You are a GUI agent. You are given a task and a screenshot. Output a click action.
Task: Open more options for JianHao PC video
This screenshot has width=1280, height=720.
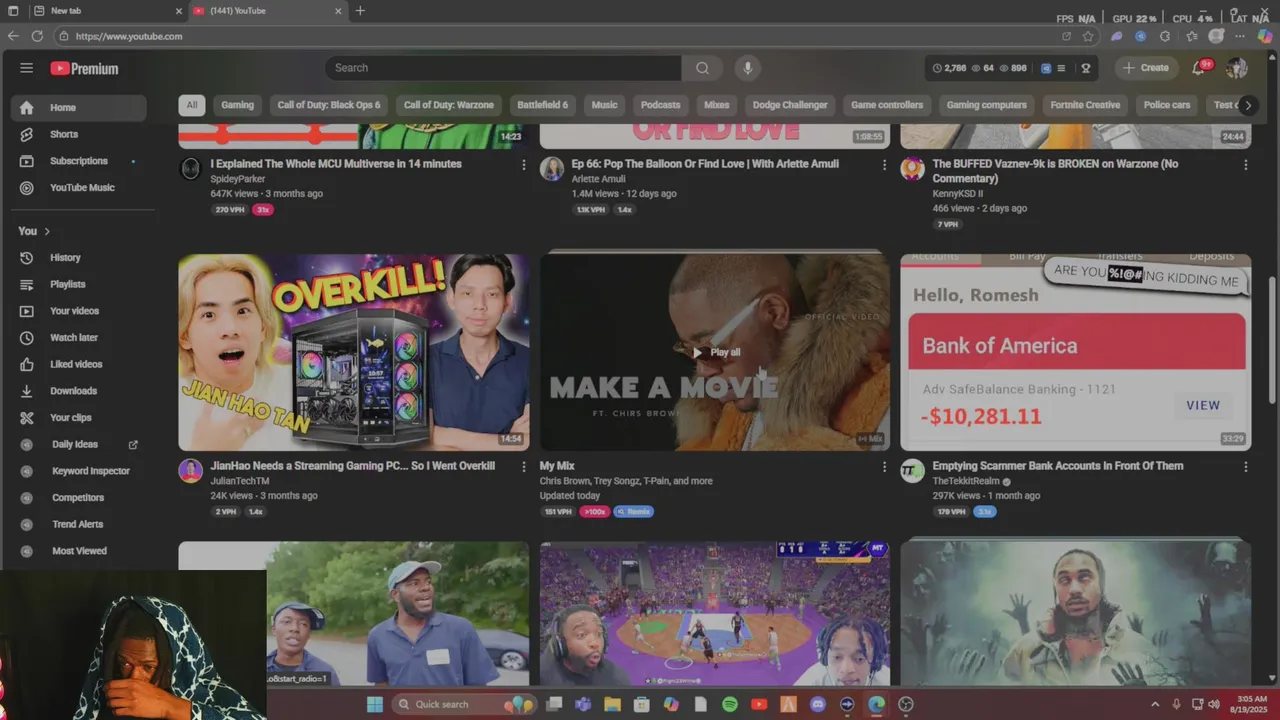coord(523,467)
